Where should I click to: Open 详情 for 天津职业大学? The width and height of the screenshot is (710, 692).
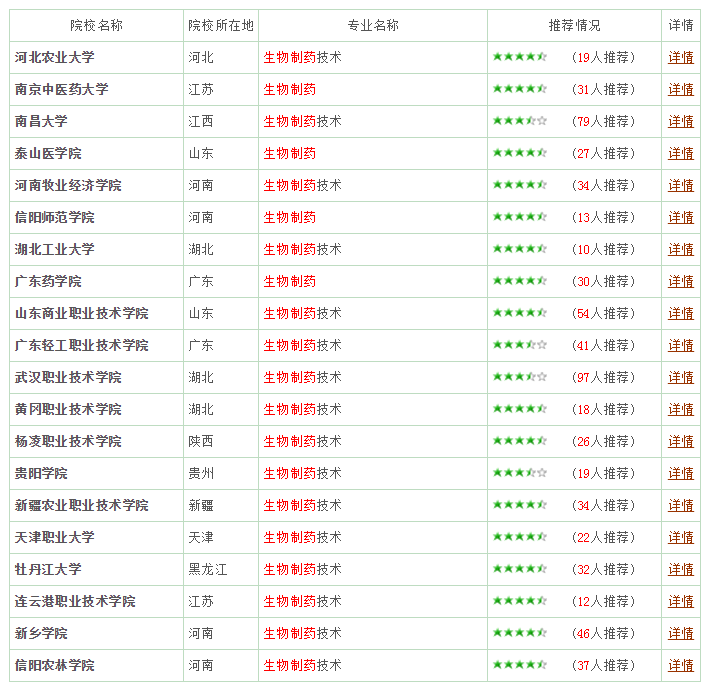coord(681,538)
